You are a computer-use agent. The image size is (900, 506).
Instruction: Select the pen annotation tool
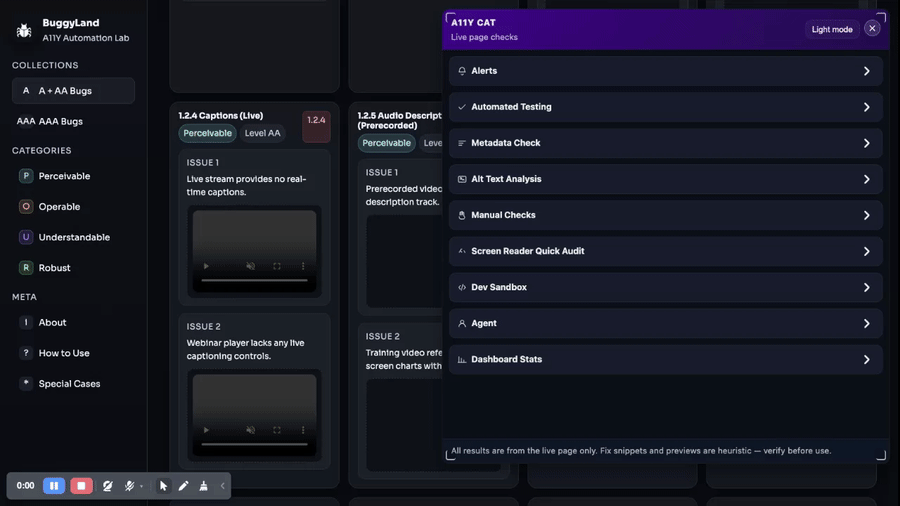point(183,486)
